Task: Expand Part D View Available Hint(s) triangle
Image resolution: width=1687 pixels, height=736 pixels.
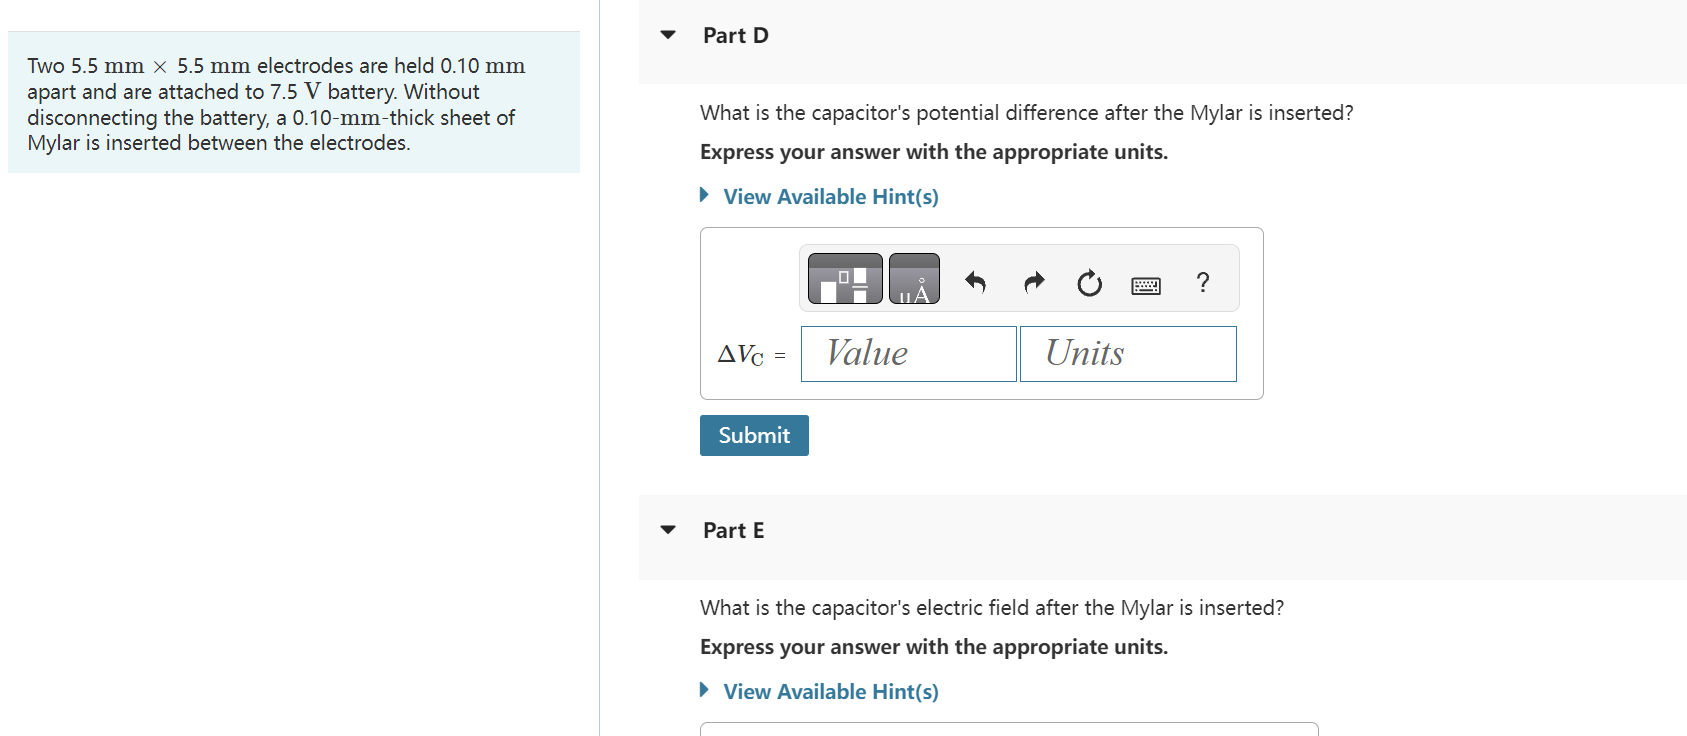Action: [x=704, y=195]
